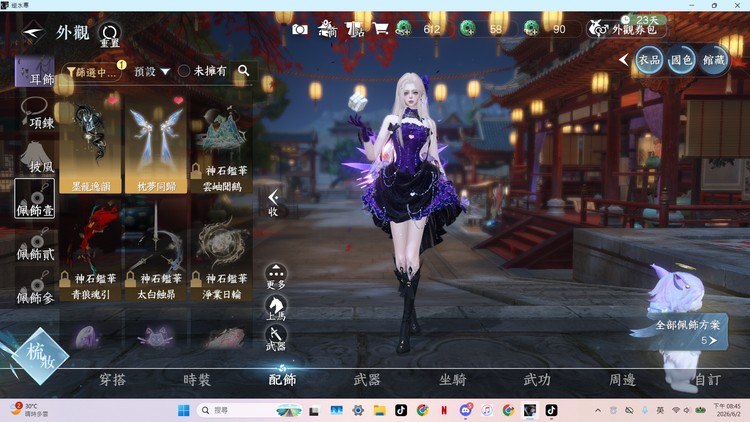Open the 篩選中 filter button

tap(92, 72)
